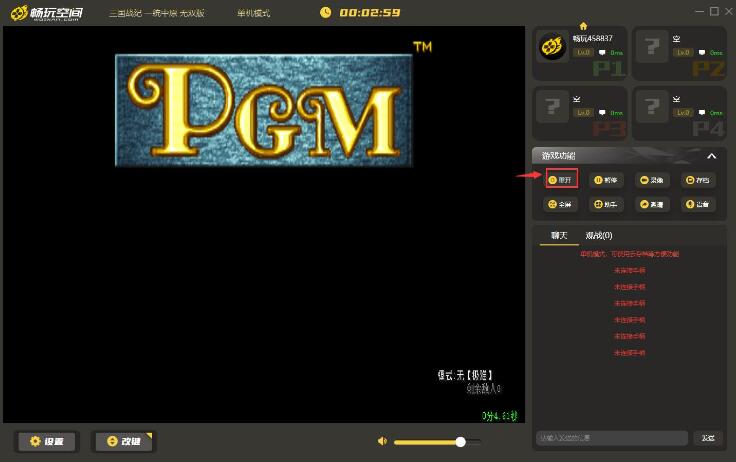This screenshot has height=462, width=736.
Task: Collapse the 游戏功能 panel with the chevron
Action: (712, 156)
